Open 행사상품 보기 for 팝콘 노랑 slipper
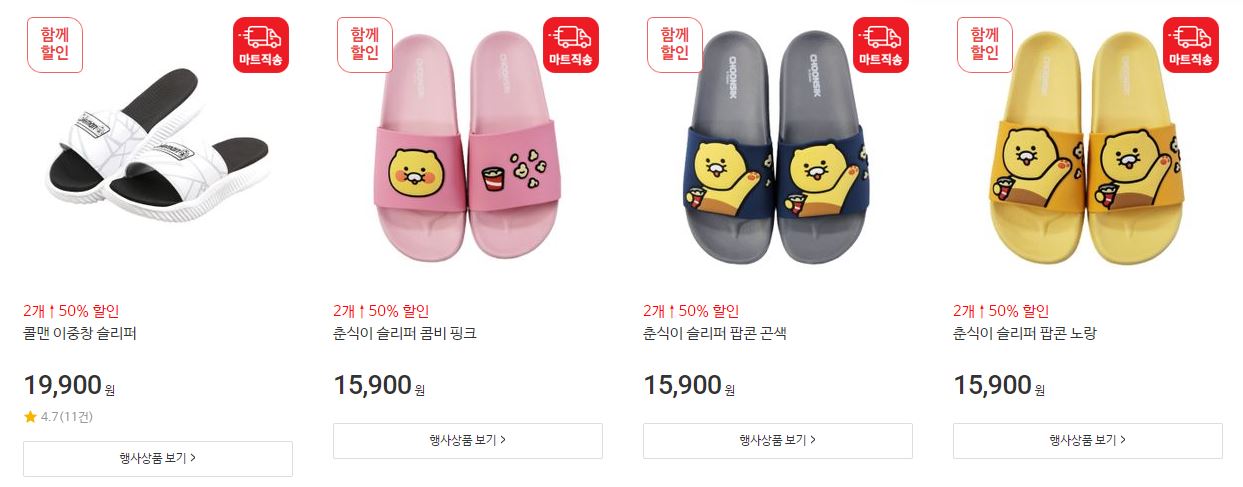The height and width of the screenshot is (487, 1243). click(x=1088, y=440)
